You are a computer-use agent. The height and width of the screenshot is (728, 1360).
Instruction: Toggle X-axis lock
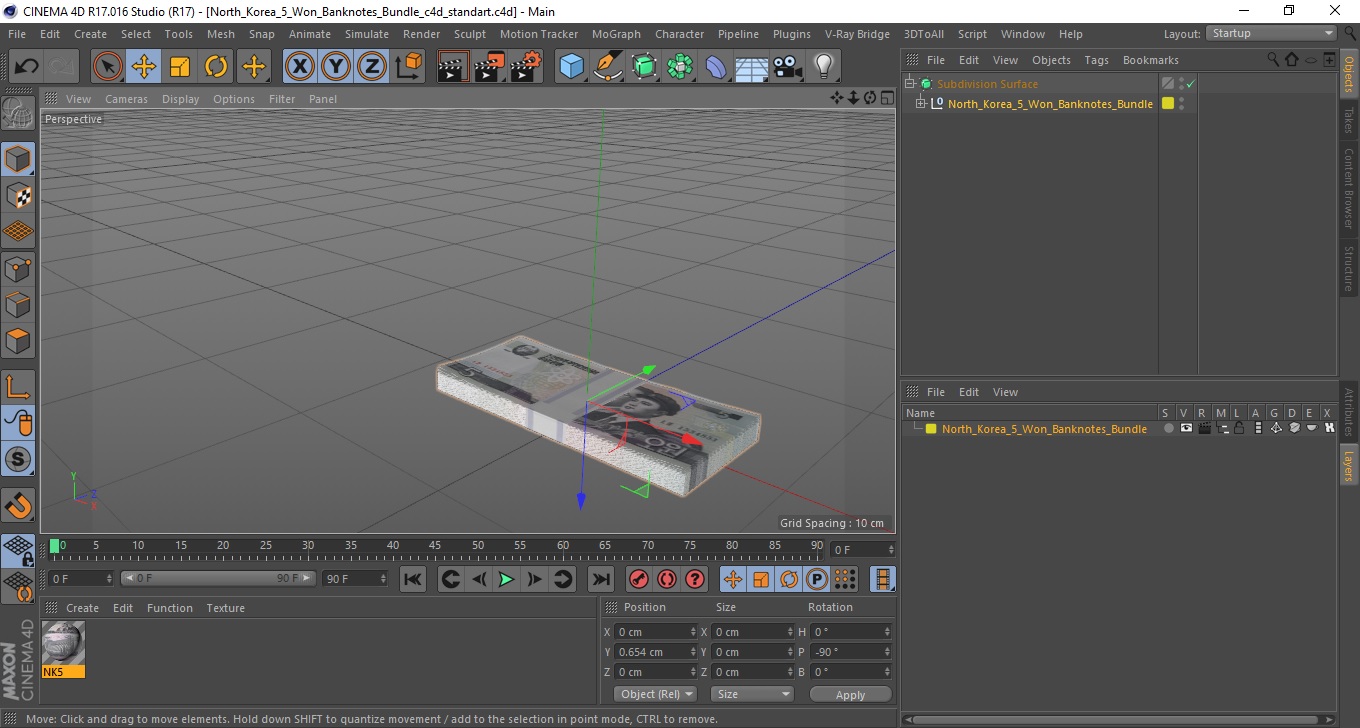pyautogui.click(x=300, y=67)
